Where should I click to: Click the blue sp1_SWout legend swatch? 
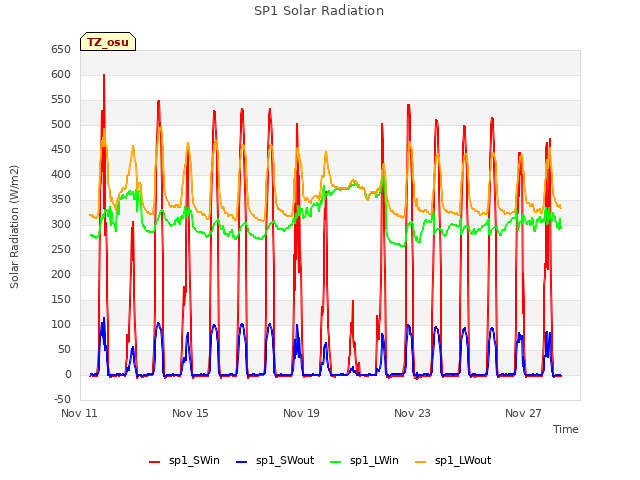[x=242, y=462]
